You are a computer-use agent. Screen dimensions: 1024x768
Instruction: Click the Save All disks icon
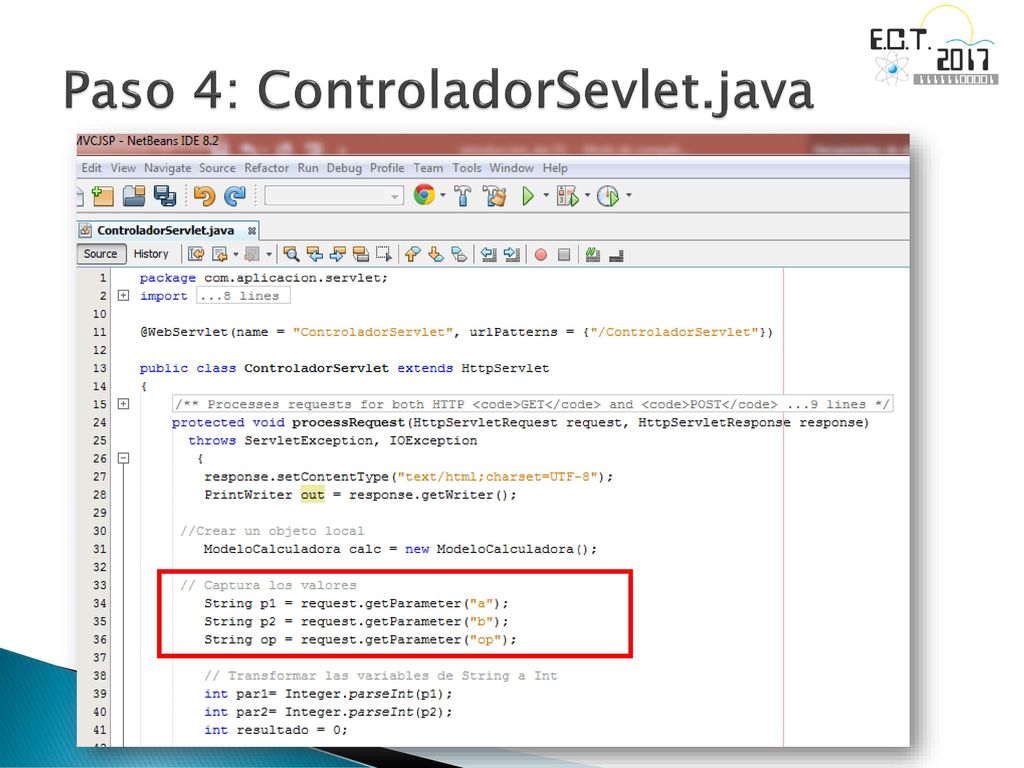pos(165,195)
